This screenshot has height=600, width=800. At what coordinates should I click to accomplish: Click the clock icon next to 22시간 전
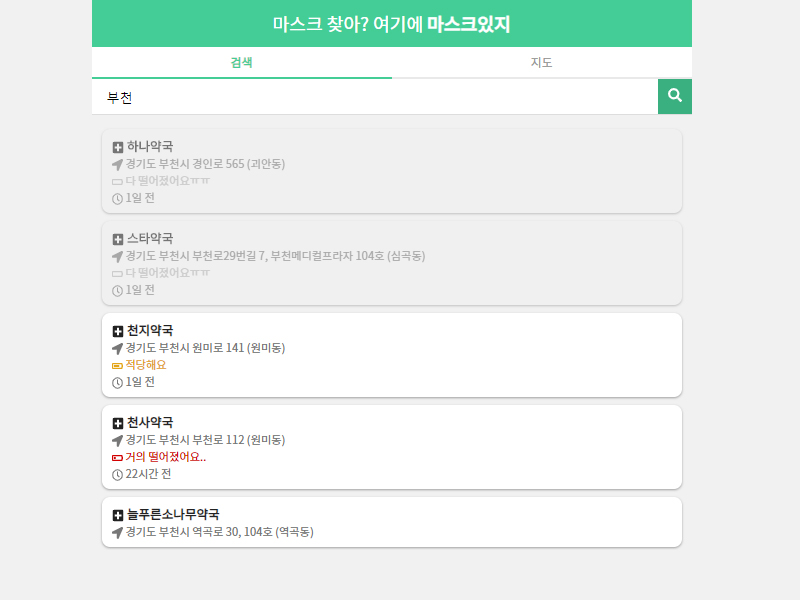click(x=117, y=475)
